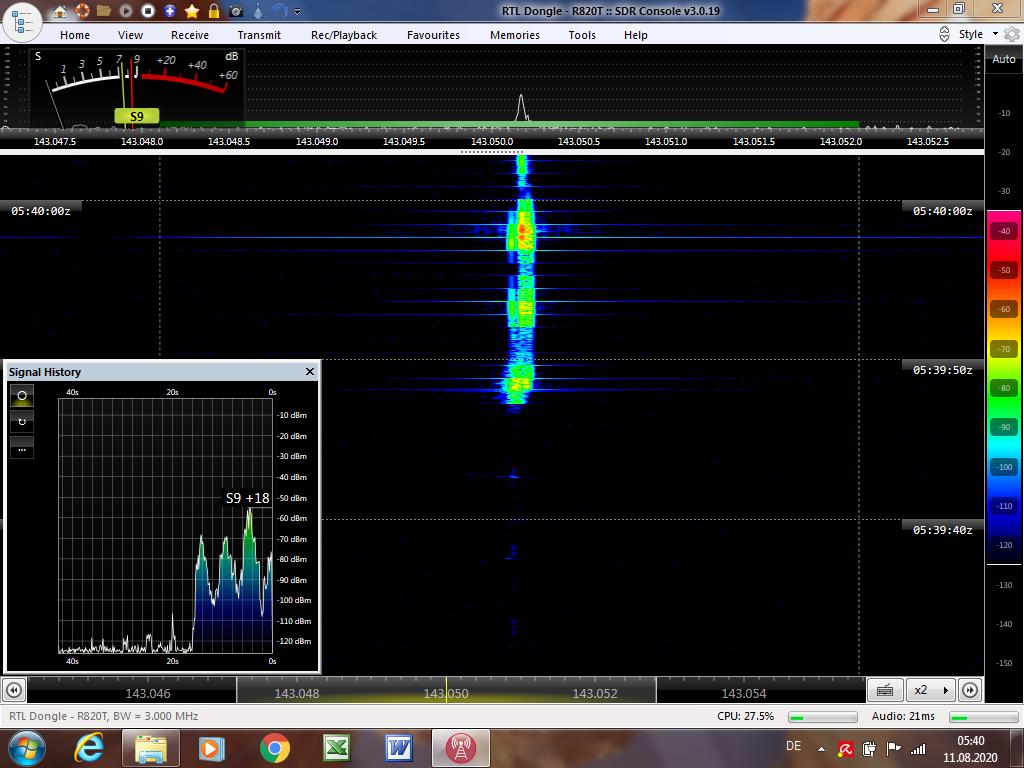1024x768 pixels.
Task: Click the gear options icon near Style
Action: click(1012, 34)
